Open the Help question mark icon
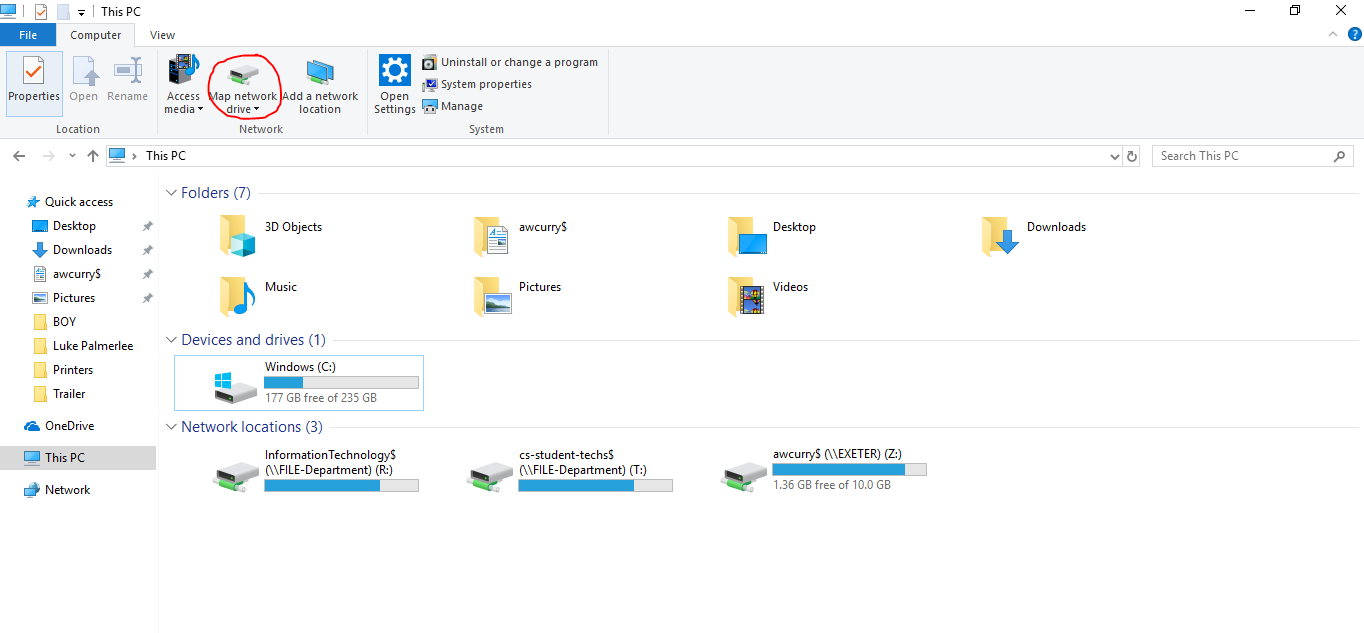The width and height of the screenshot is (1364, 633). click(x=1355, y=34)
